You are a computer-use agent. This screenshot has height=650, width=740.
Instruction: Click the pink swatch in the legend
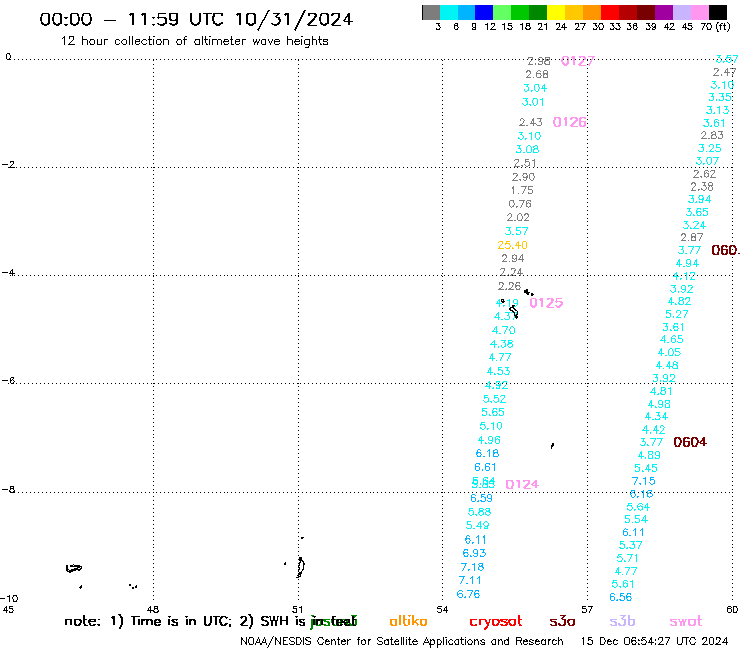pyautogui.click(x=699, y=12)
